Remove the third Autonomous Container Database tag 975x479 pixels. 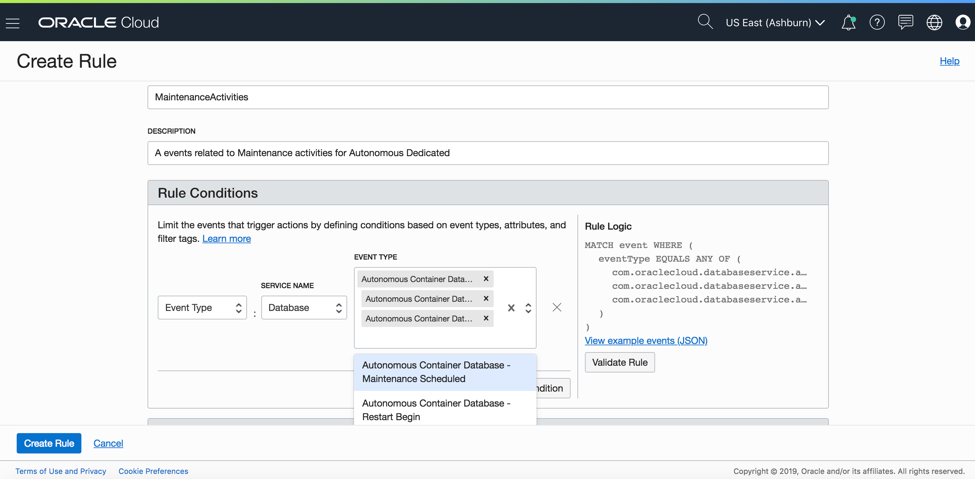click(486, 319)
